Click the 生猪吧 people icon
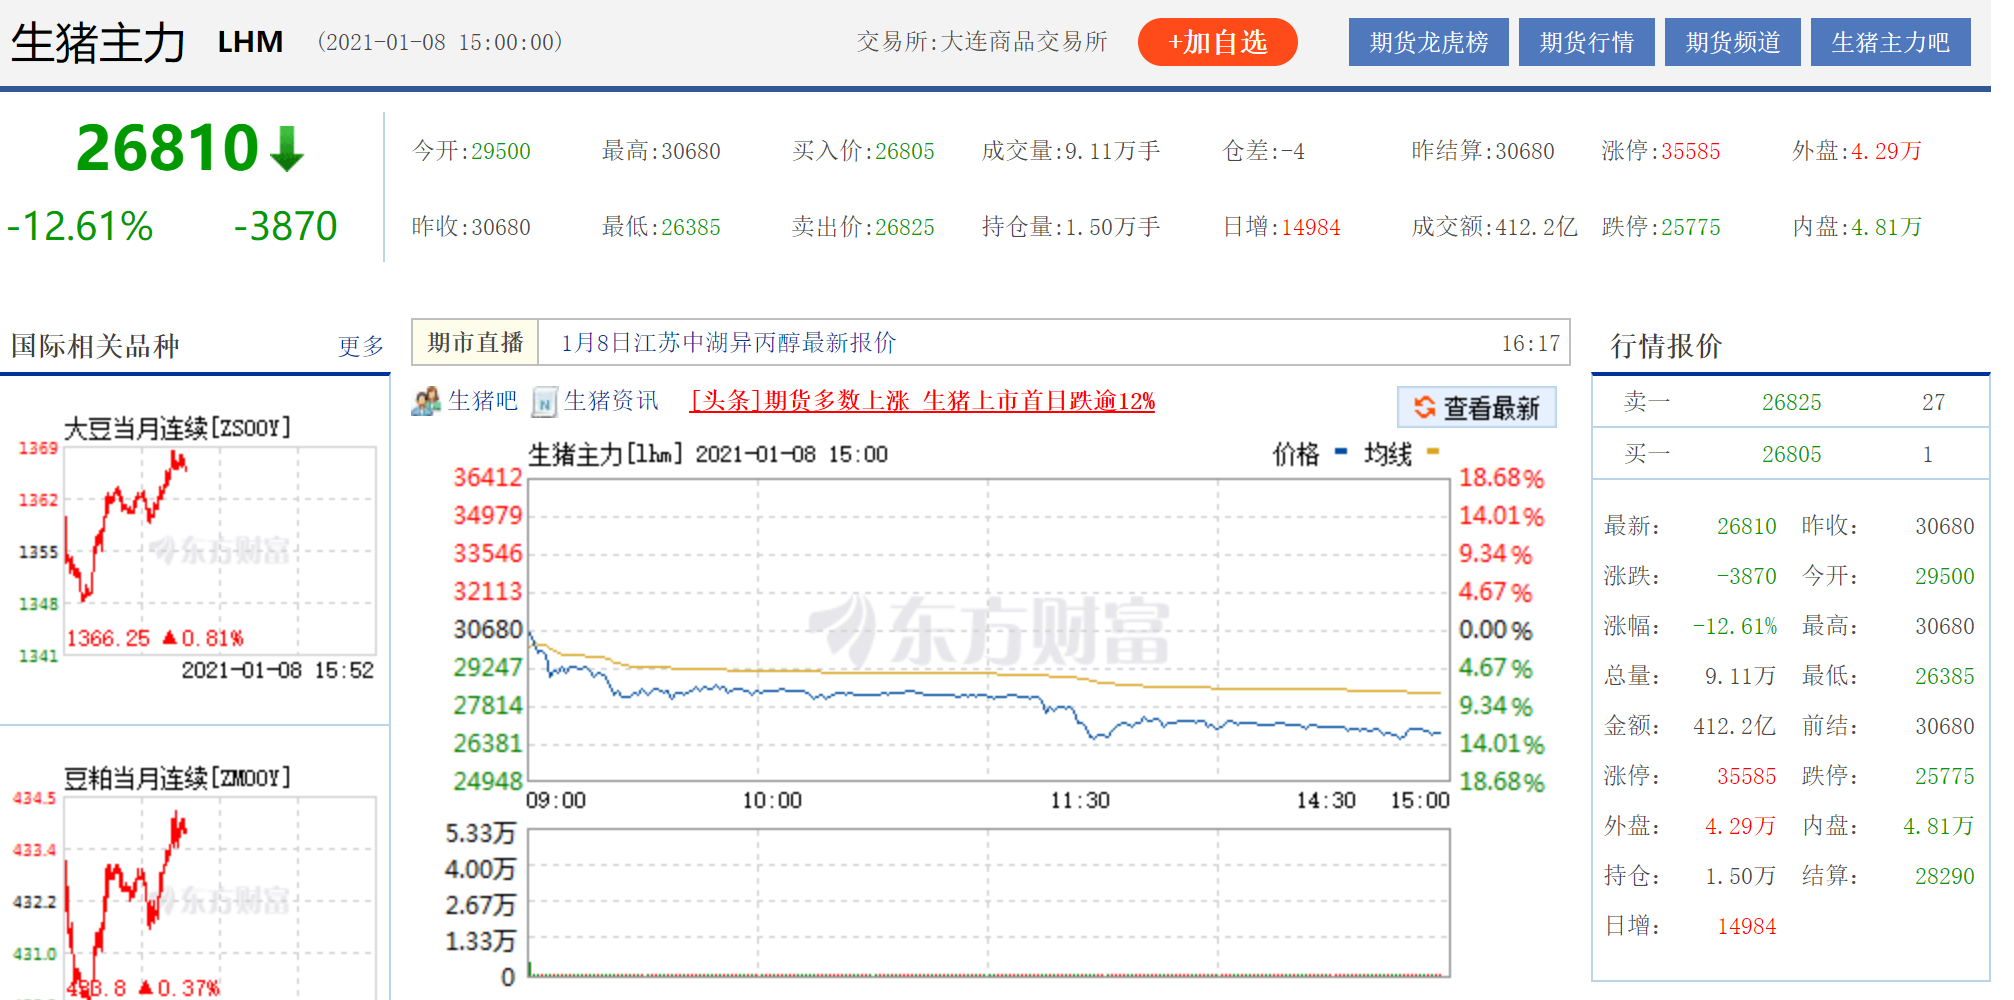This screenshot has width=2014, height=1000. point(426,401)
